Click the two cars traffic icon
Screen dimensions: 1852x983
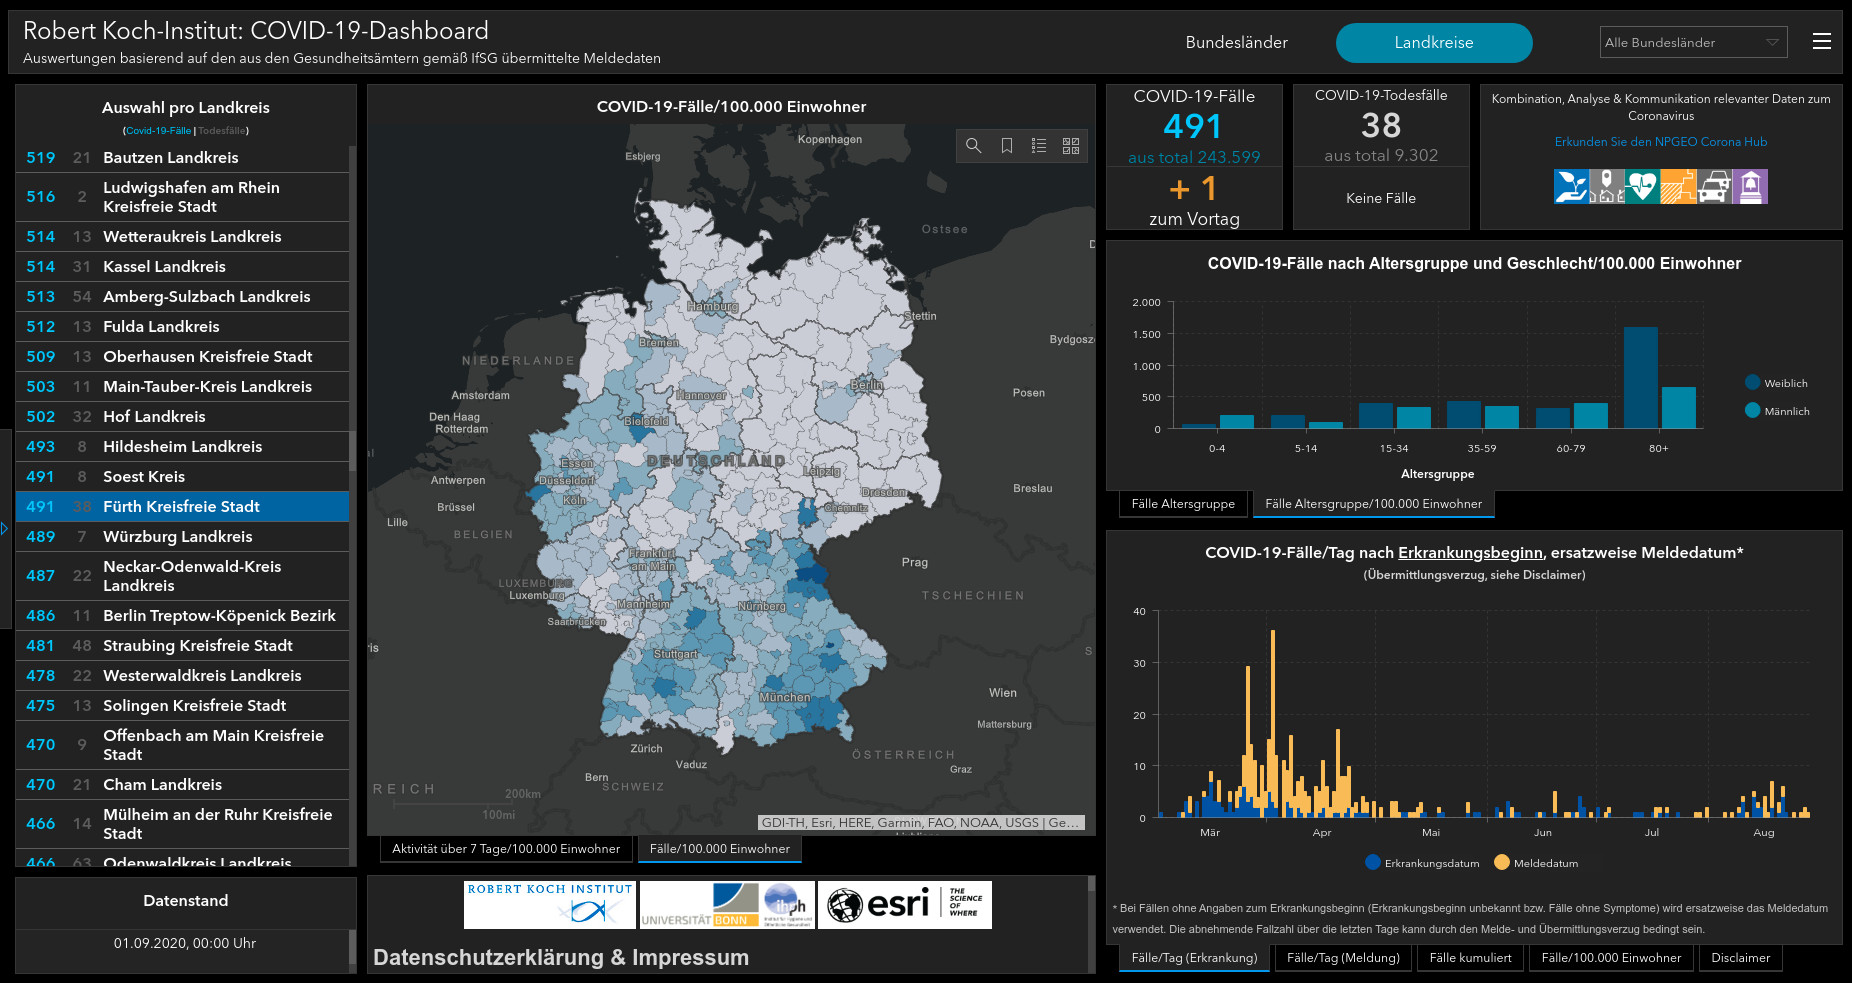coord(1714,187)
